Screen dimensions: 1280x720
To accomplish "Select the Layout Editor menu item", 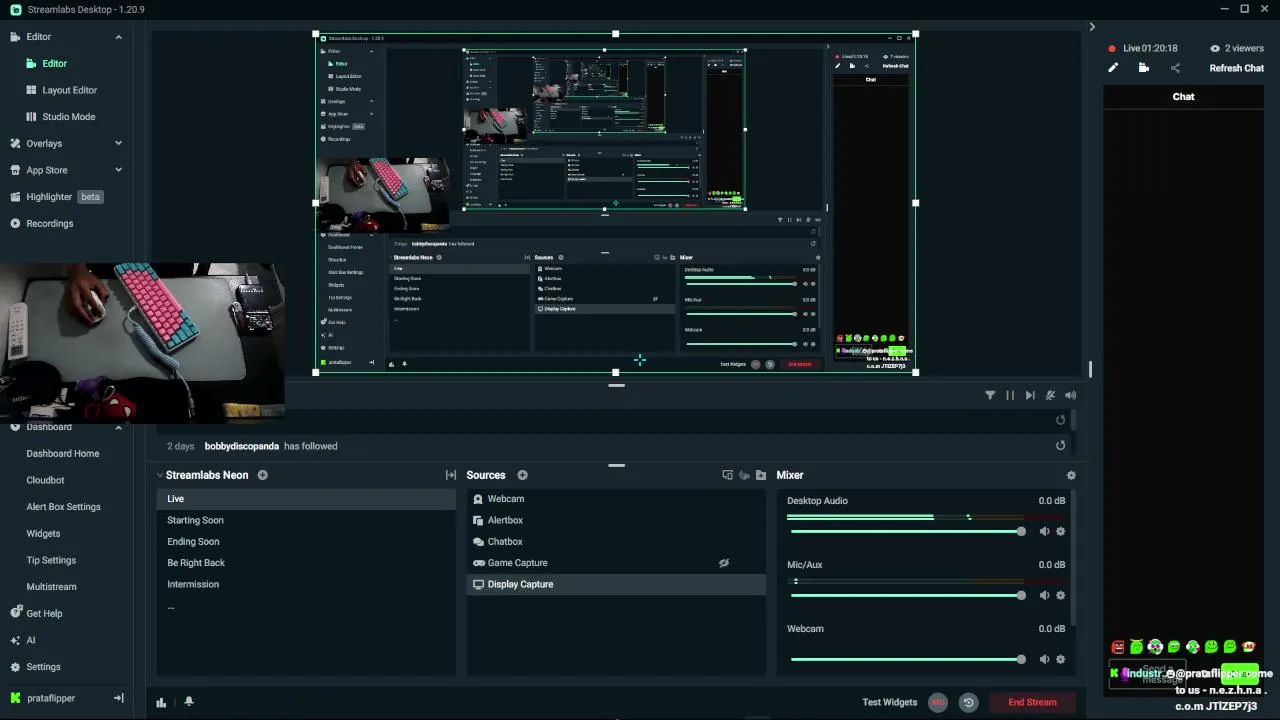I will click(x=69, y=90).
